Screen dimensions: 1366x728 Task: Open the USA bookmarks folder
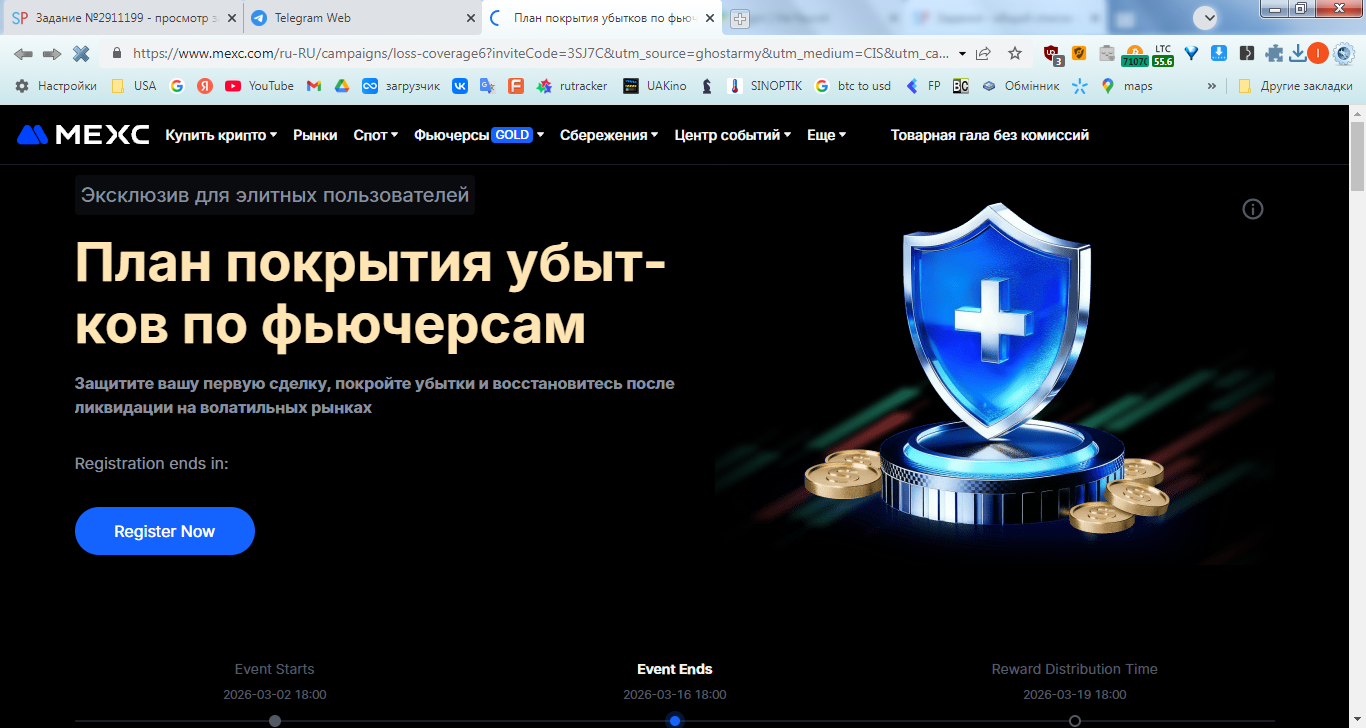[134, 86]
